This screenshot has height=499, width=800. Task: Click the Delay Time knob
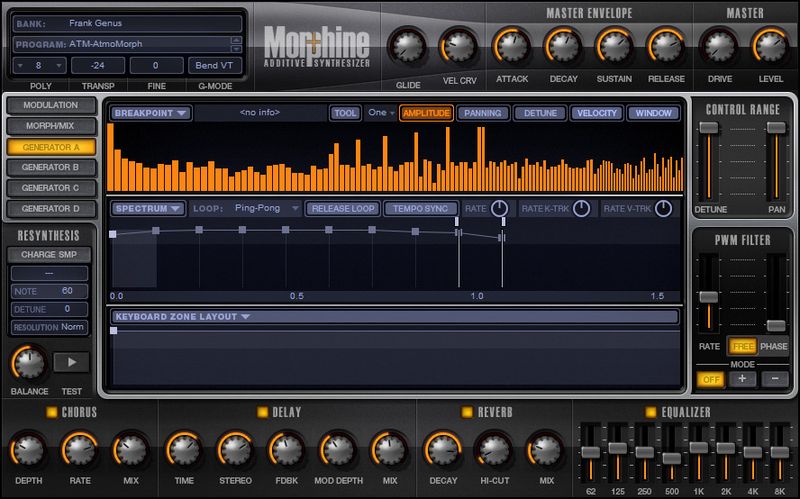tap(182, 449)
